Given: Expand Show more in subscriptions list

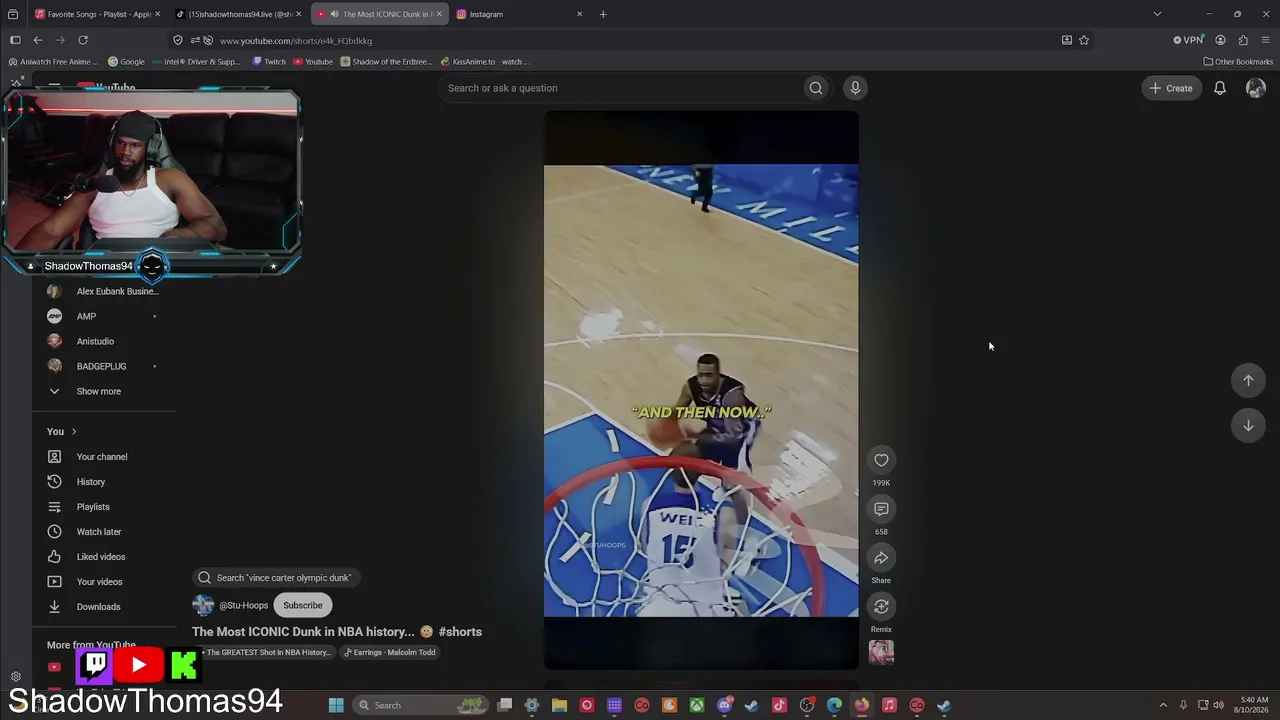Looking at the screenshot, I should pos(98,391).
